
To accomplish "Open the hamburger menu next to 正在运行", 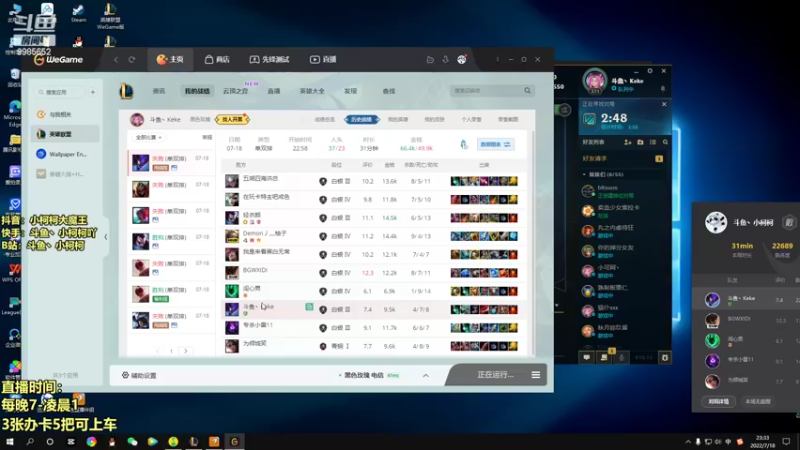I will [x=536, y=375].
